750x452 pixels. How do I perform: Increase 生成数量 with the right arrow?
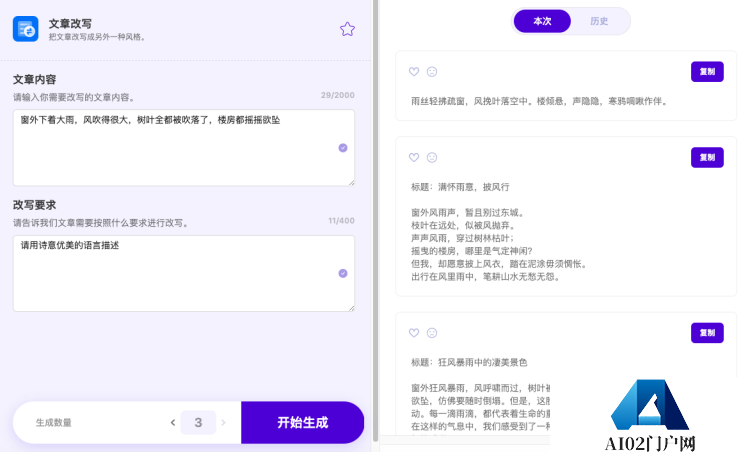(223, 423)
